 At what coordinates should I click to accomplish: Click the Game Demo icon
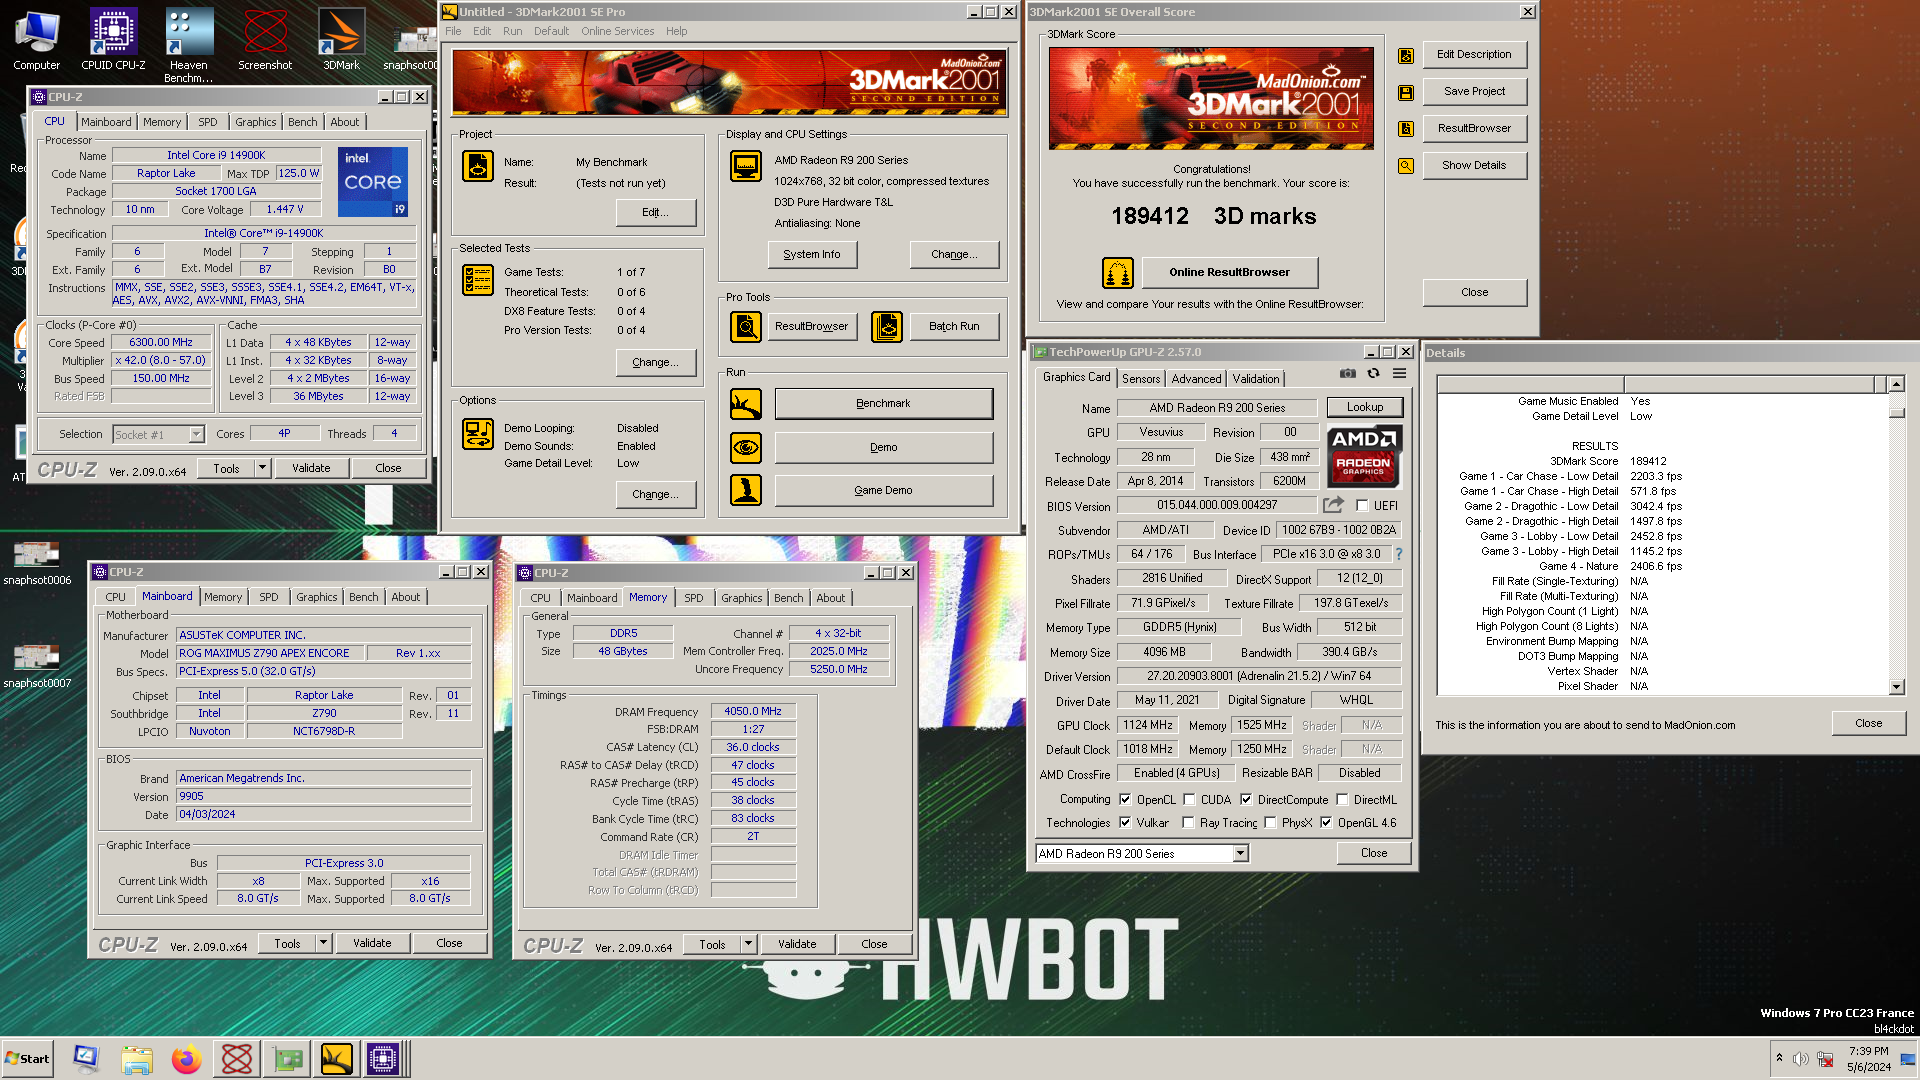pyautogui.click(x=746, y=490)
